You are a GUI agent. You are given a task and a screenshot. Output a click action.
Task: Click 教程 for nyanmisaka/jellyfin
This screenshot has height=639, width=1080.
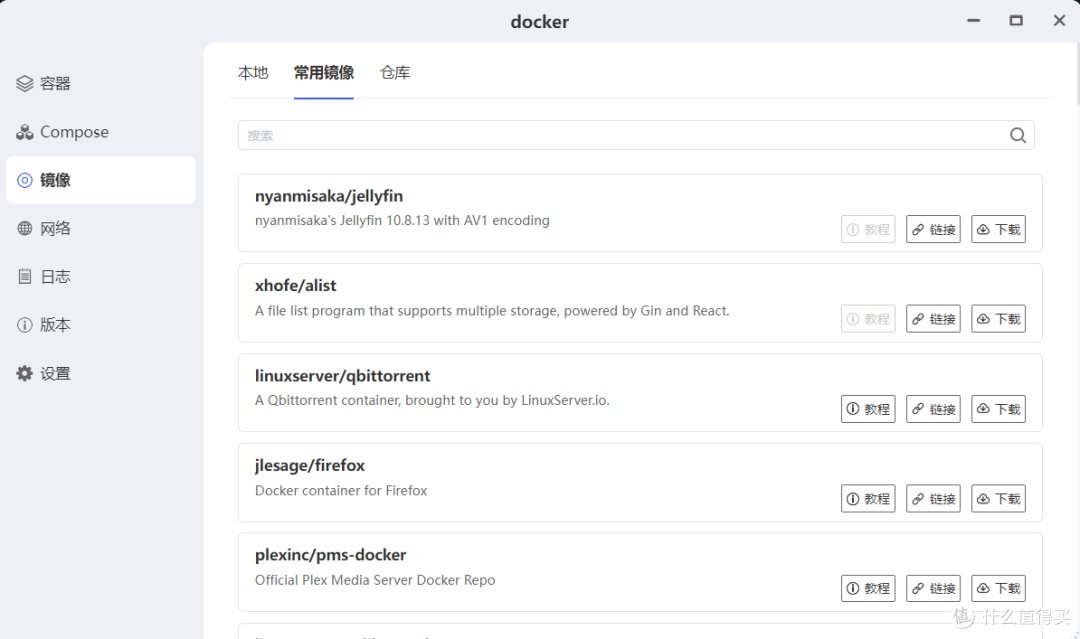click(868, 229)
